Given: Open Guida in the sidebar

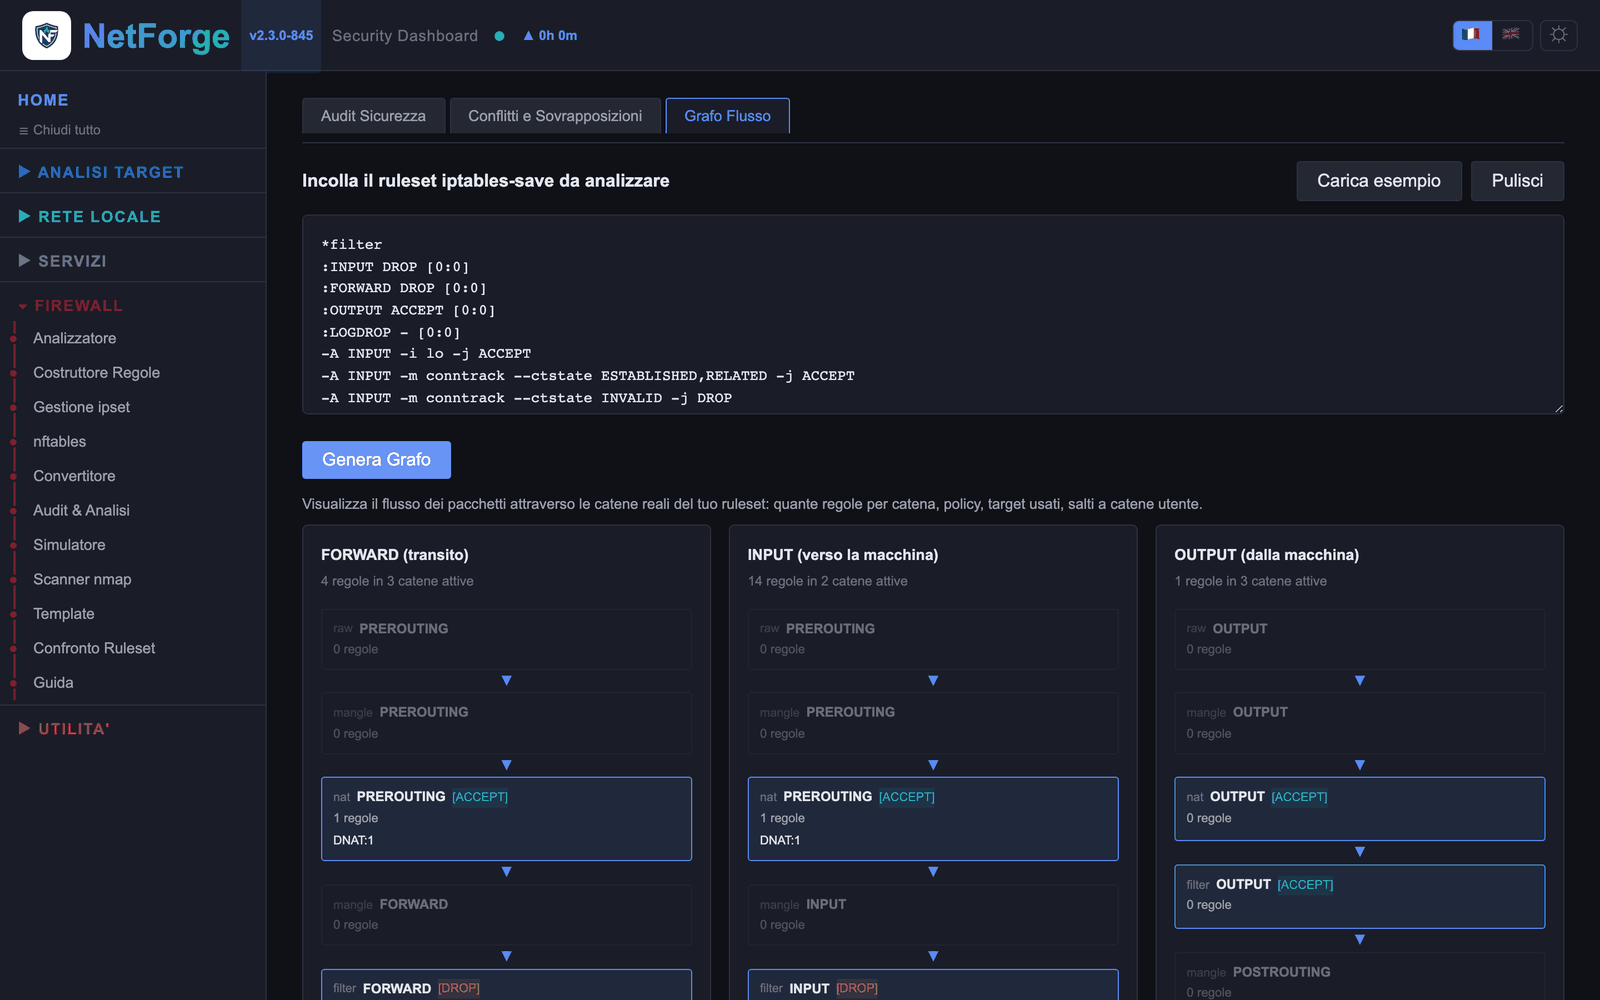Looking at the screenshot, I should point(53,683).
